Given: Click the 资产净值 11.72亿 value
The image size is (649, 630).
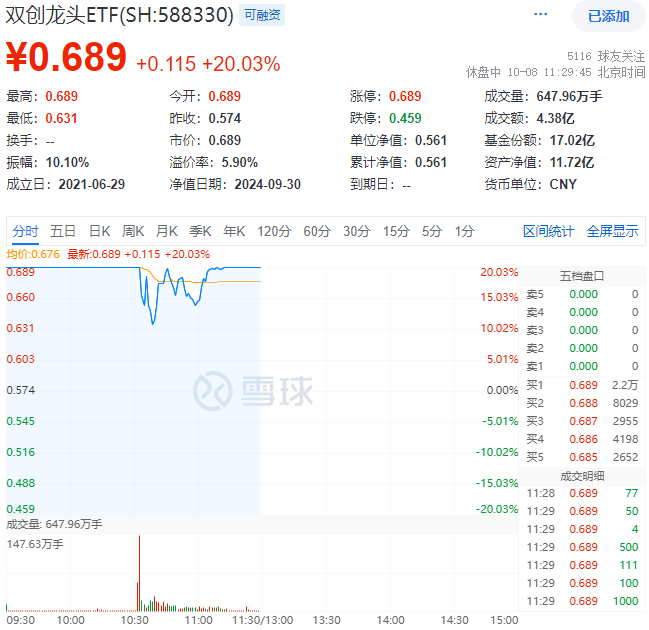Looking at the screenshot, I should point(572,162).
